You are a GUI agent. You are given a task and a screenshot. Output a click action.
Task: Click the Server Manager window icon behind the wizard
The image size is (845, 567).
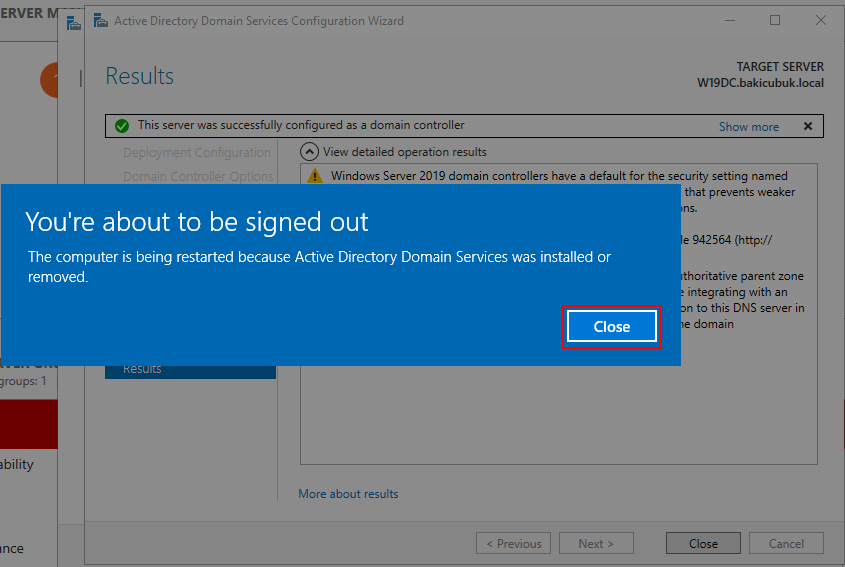click(x=74, y=23)
